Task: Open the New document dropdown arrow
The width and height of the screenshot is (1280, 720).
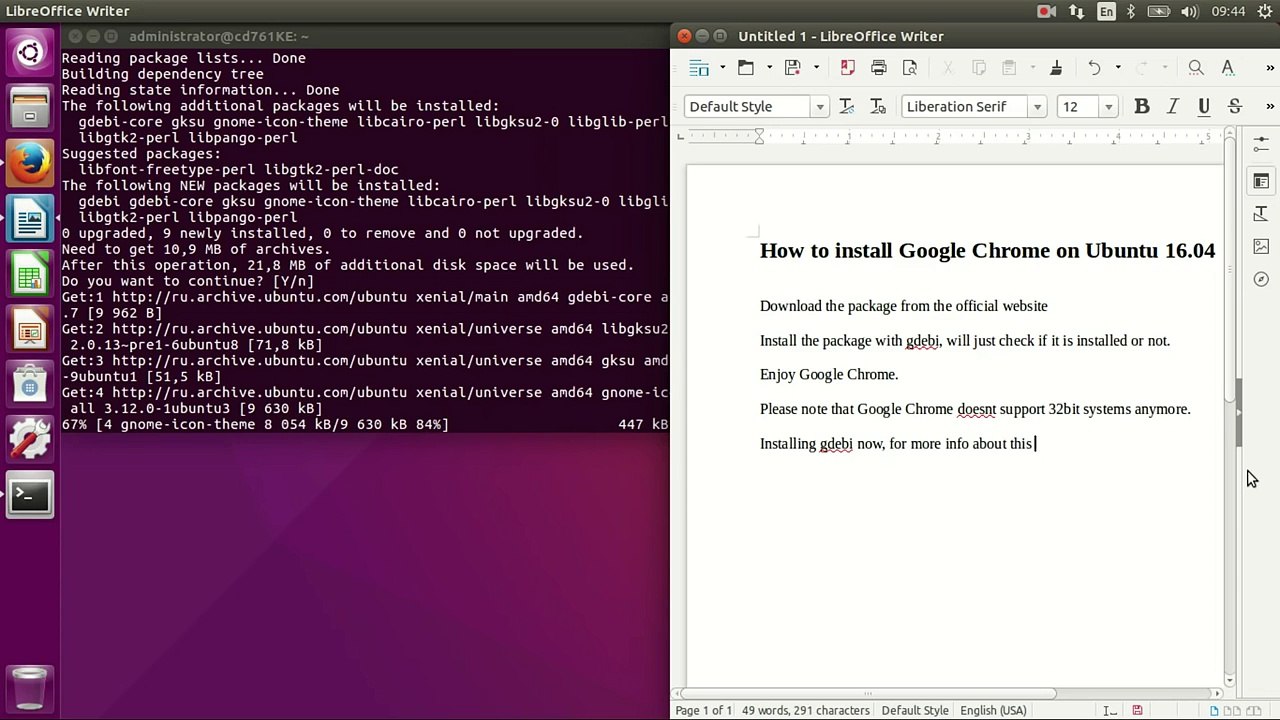Action: tap(722, 68)
